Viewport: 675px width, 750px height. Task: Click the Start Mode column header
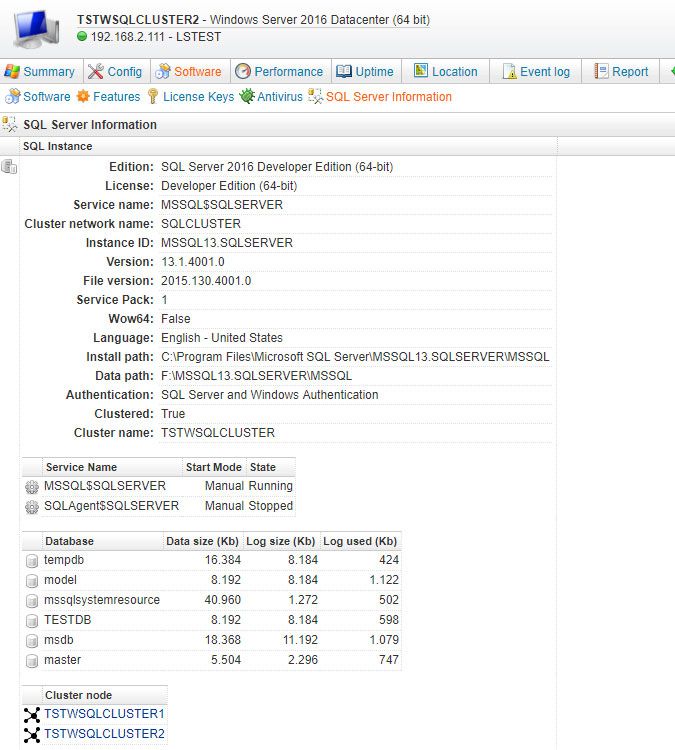(x=213, y=467)
